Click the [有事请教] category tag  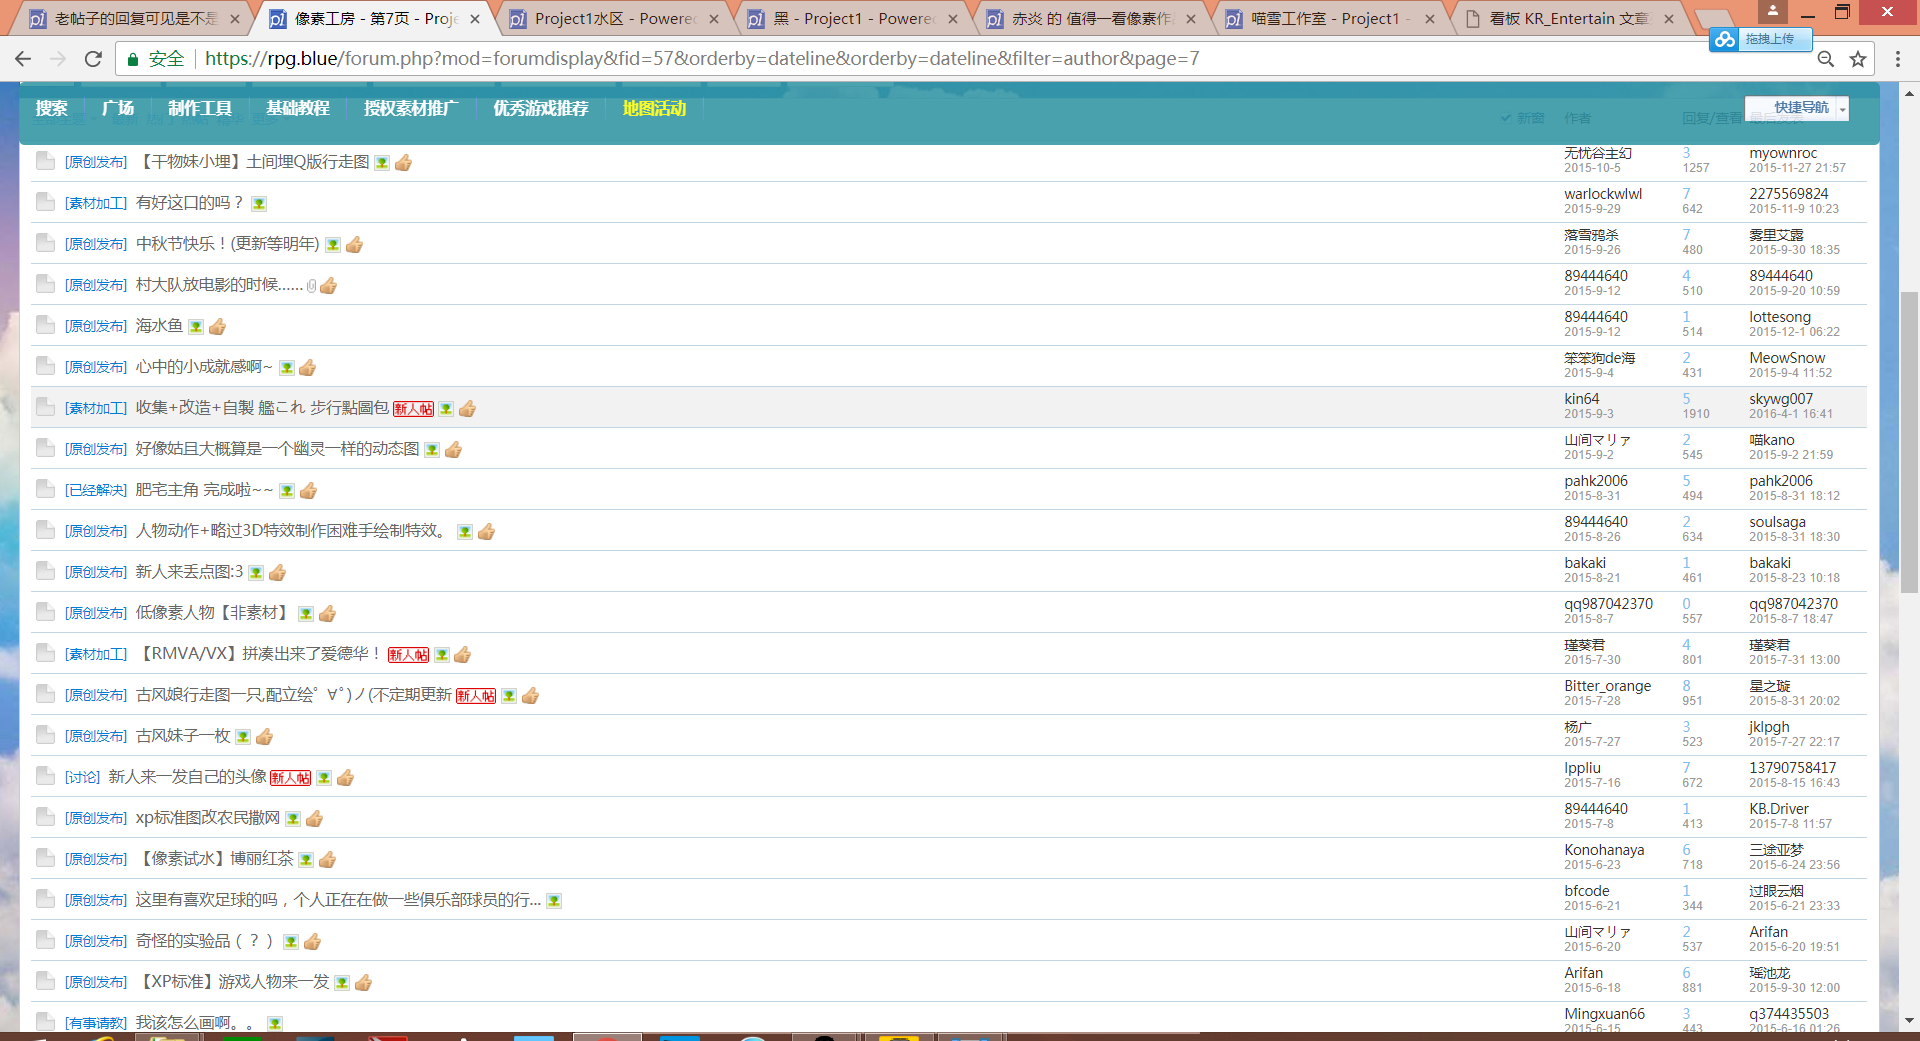(96, 1023)
